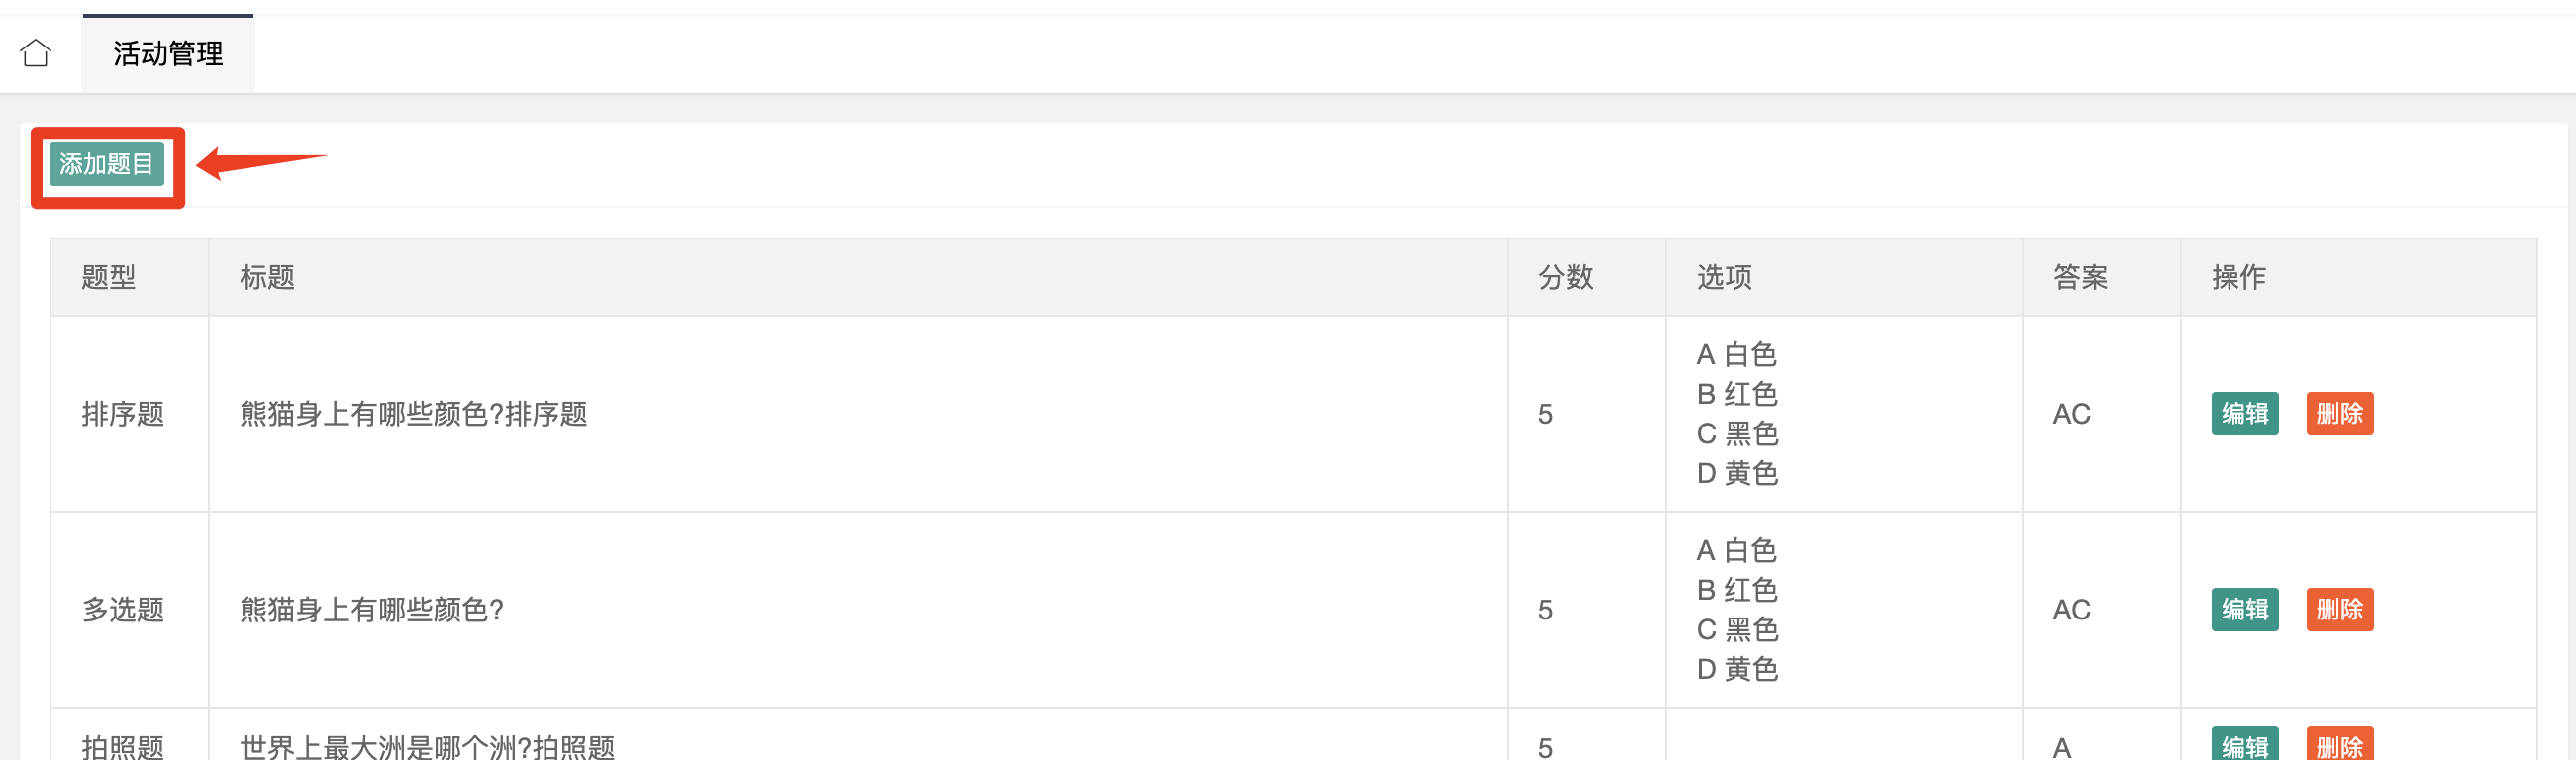Click the 多选题 type cell
This screenshot has width=2576, height=760.
coord(123,610)
